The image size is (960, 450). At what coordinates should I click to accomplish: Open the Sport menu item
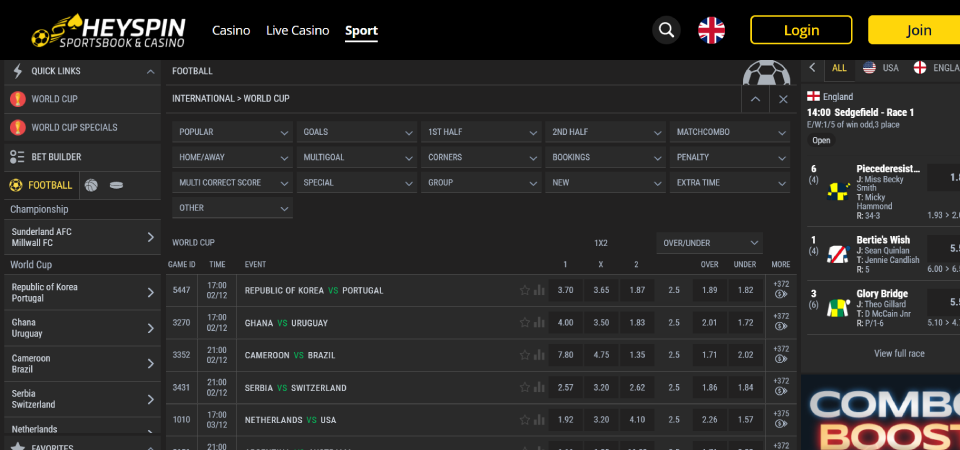[361, 31]
